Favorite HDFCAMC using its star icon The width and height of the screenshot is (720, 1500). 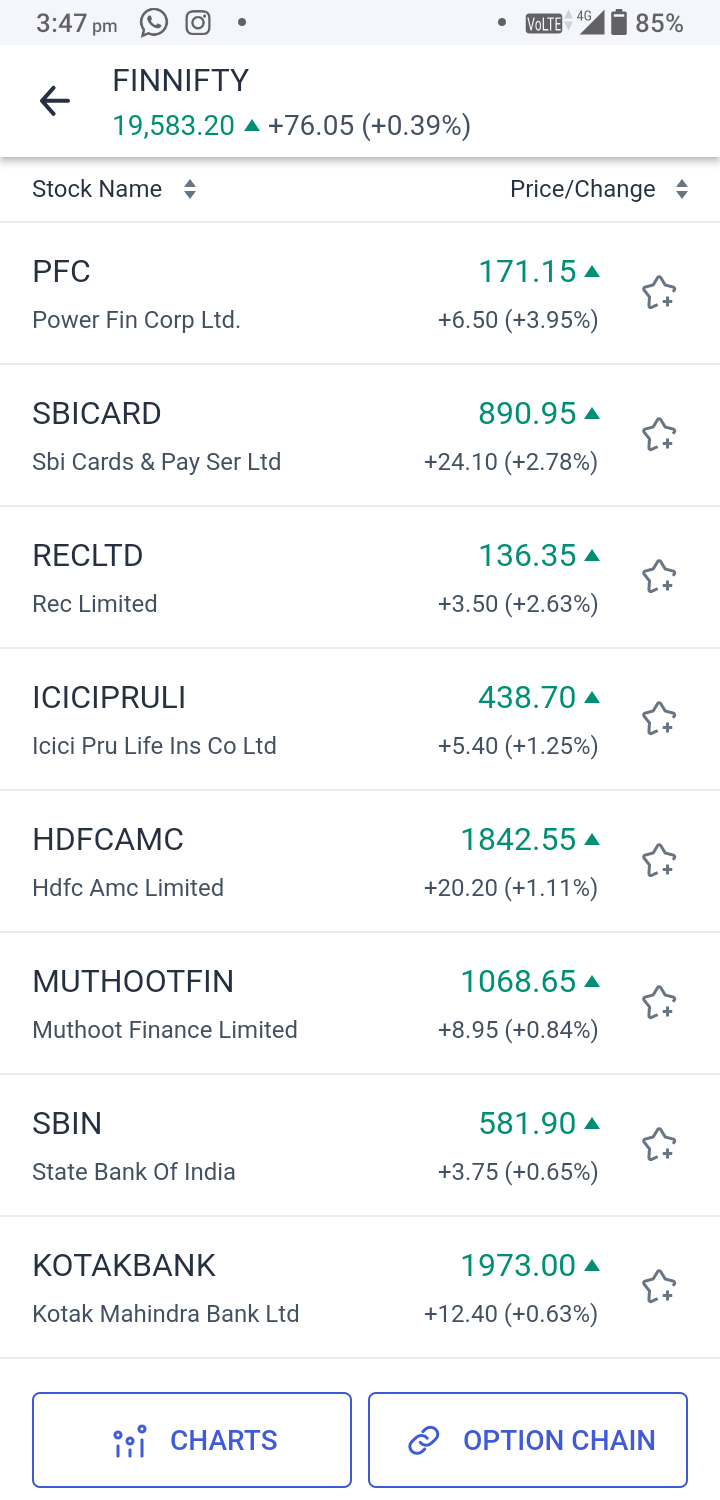click(658, 861)
